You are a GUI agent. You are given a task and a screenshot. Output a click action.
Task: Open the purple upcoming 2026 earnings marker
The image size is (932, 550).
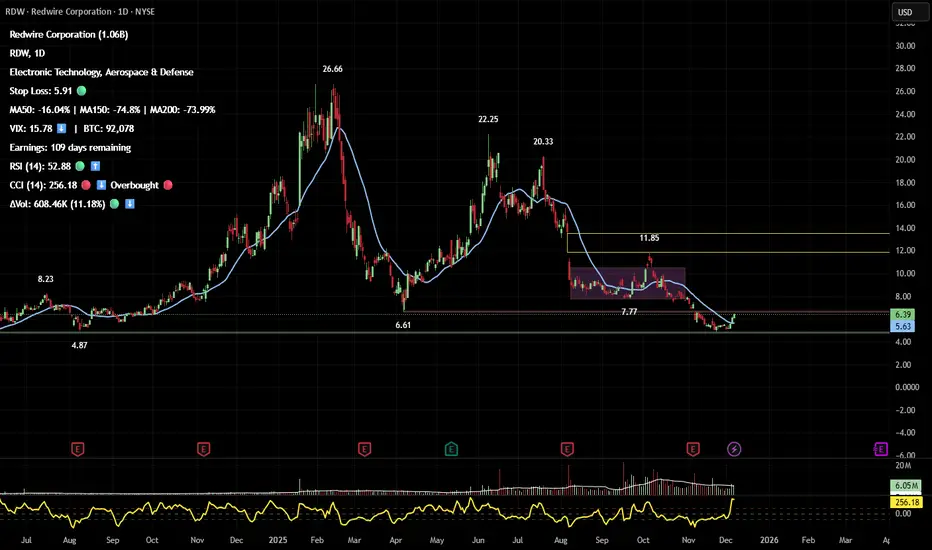[880, 449]
